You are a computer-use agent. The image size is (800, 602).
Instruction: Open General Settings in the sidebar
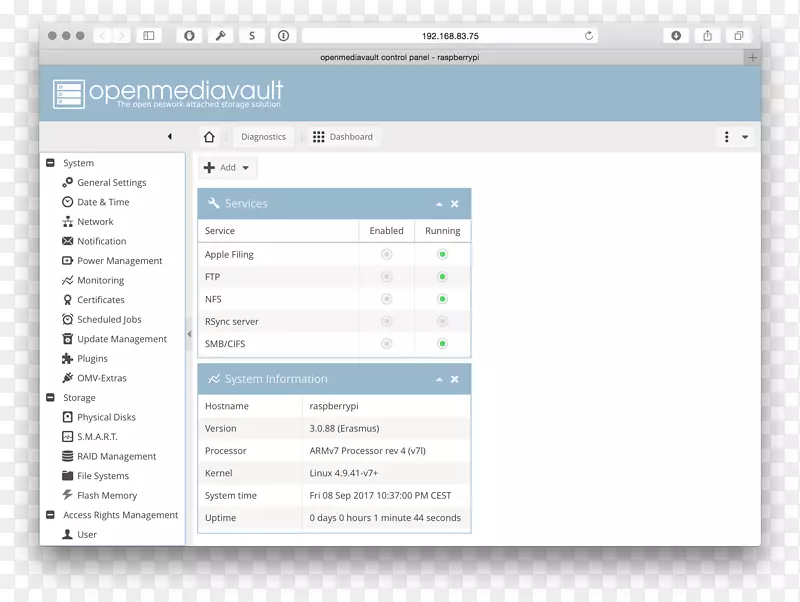(111, 183)
